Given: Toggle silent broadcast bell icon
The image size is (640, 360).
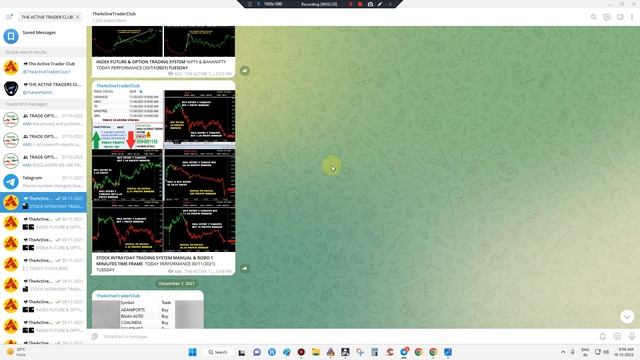Looking at the screenshot, I should point(602,336).
